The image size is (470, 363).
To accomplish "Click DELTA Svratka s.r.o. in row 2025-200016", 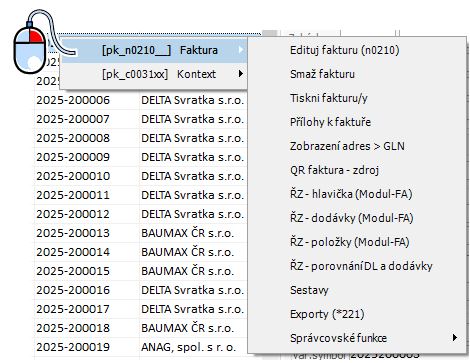I will click(x=192, y=290).
